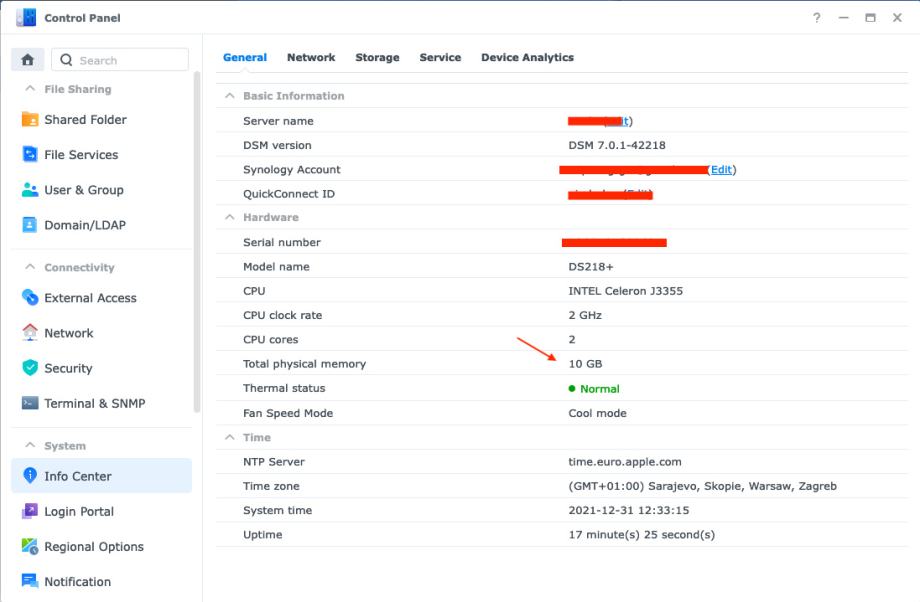920x602 pixels.
Task: Collapse the Time group
Action: pyautogui.click(x=229, y=437)
